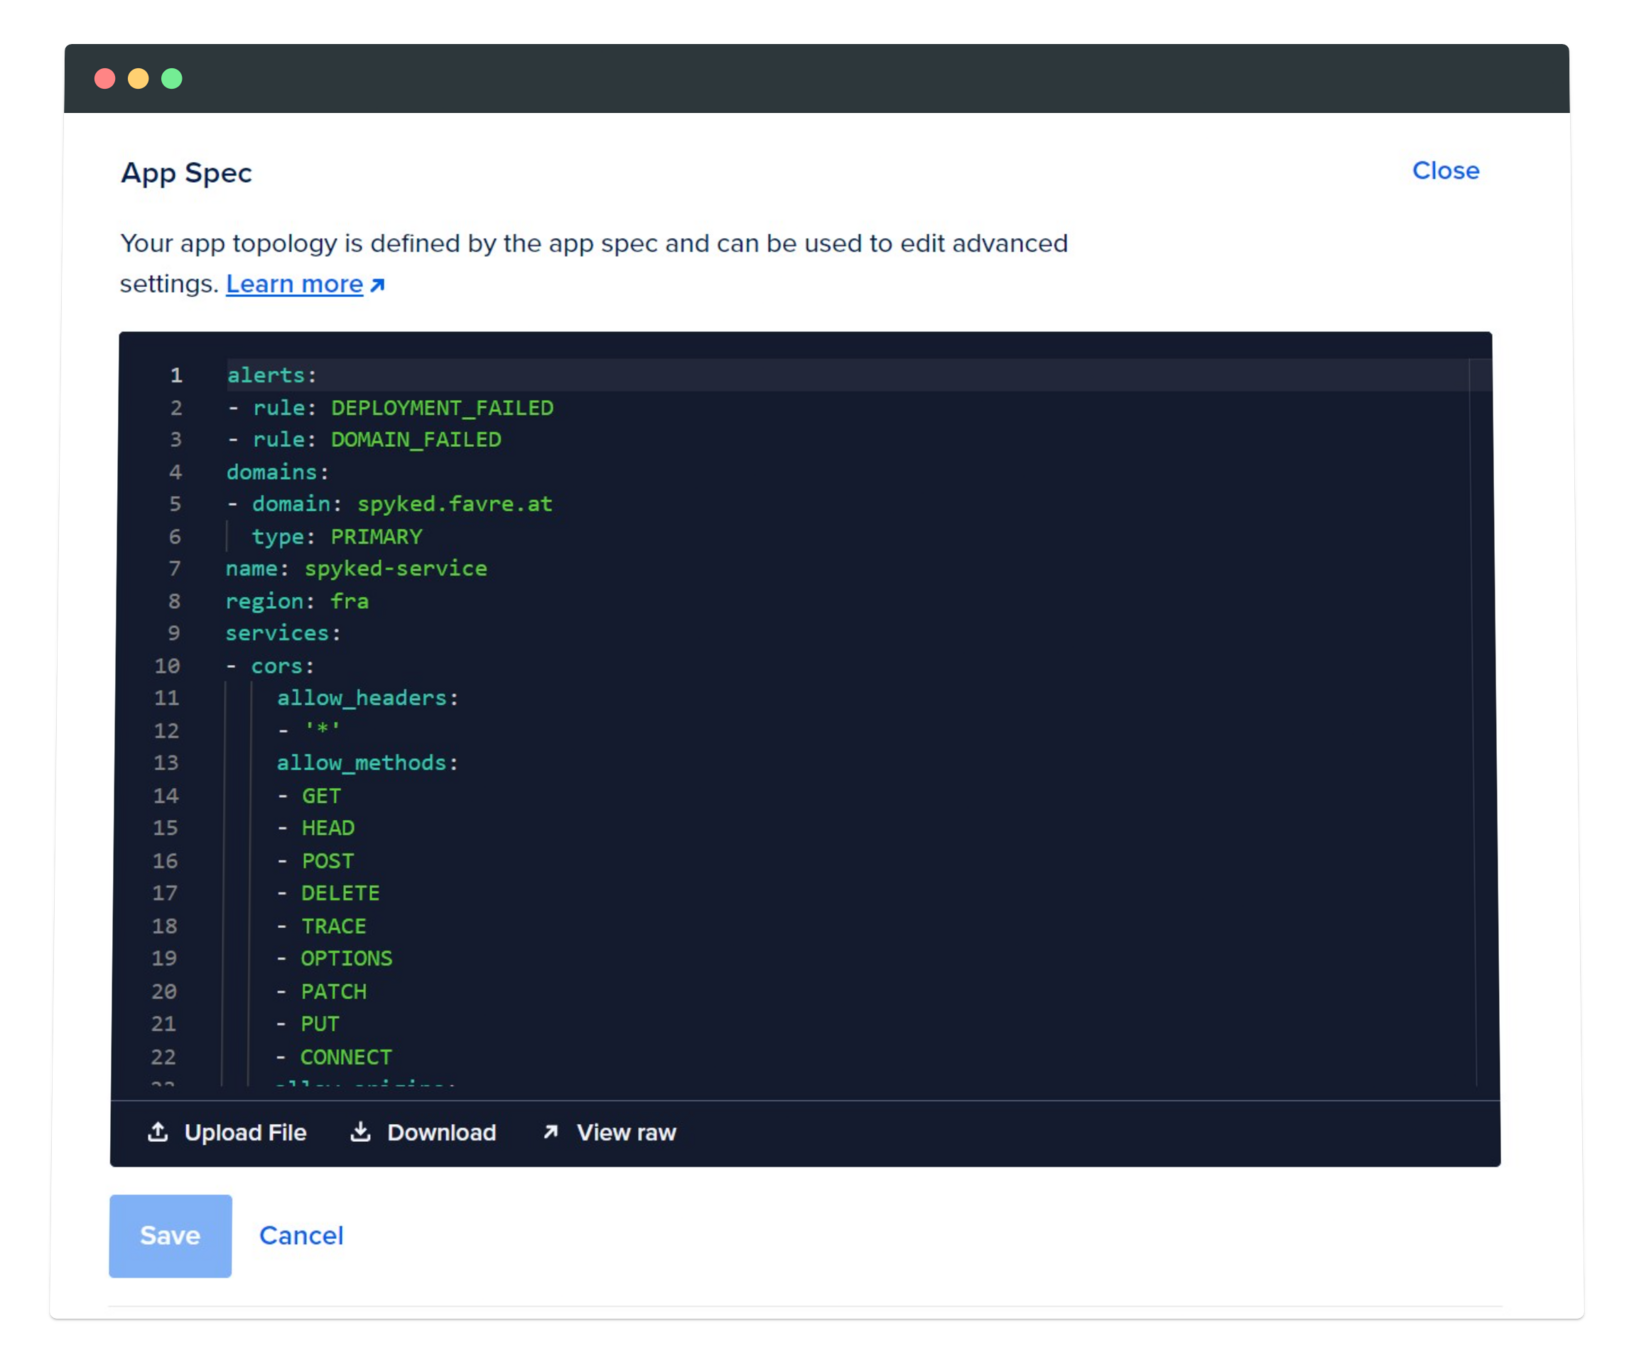Click the Upload File label

[245, 1133]
